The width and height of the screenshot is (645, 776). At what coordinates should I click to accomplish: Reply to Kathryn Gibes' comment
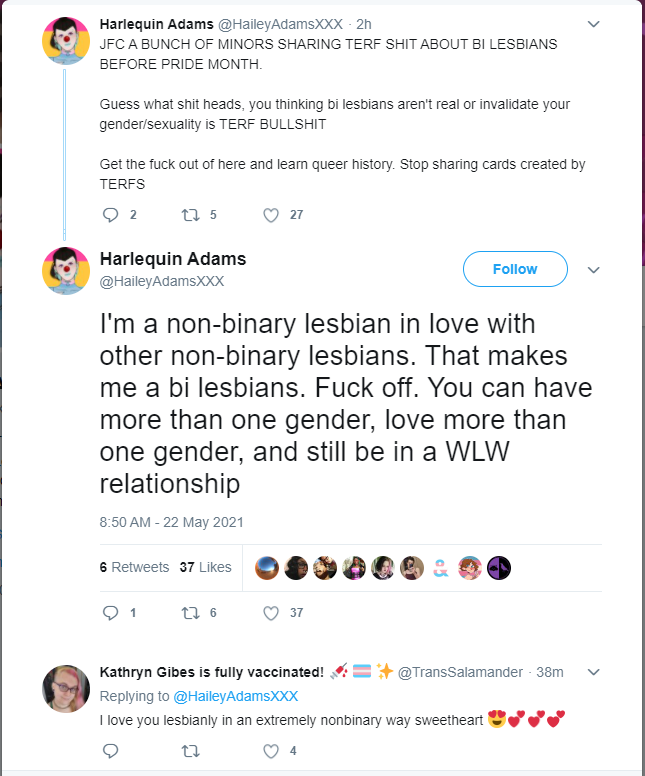[110, 751]
